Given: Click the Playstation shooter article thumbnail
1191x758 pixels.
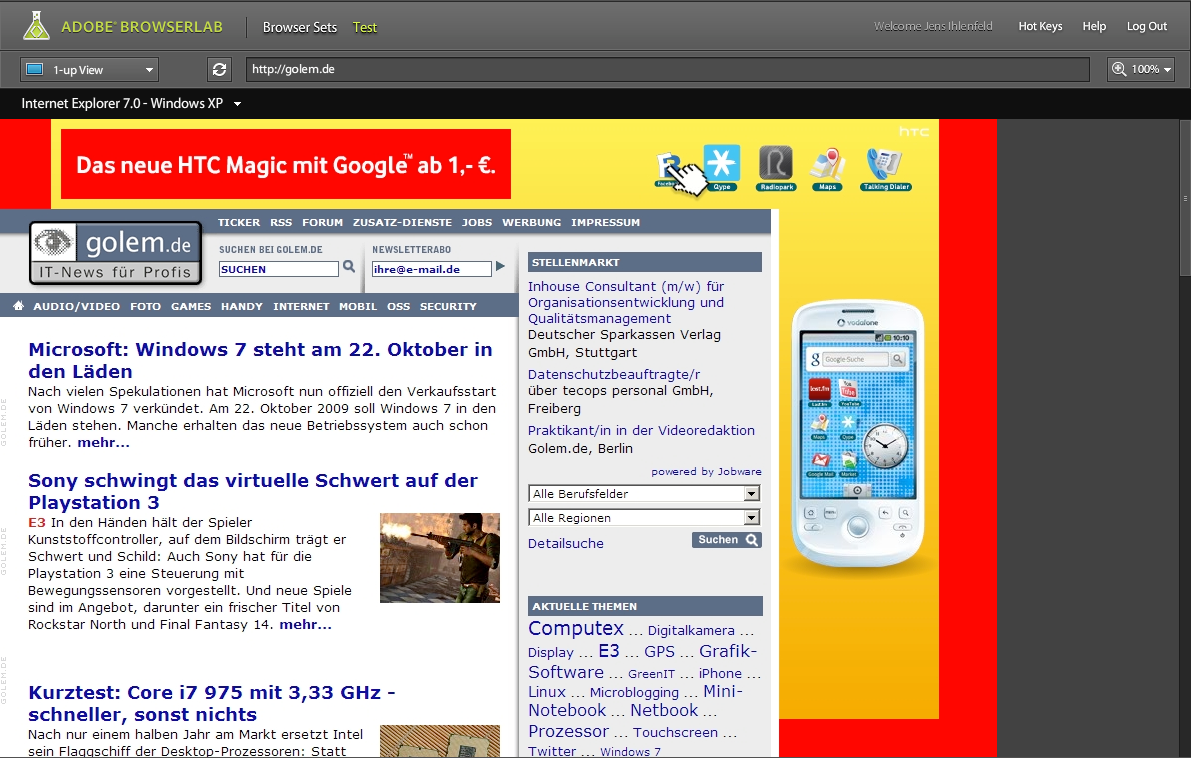Looking at the screenshot, I should pos(440,557).
